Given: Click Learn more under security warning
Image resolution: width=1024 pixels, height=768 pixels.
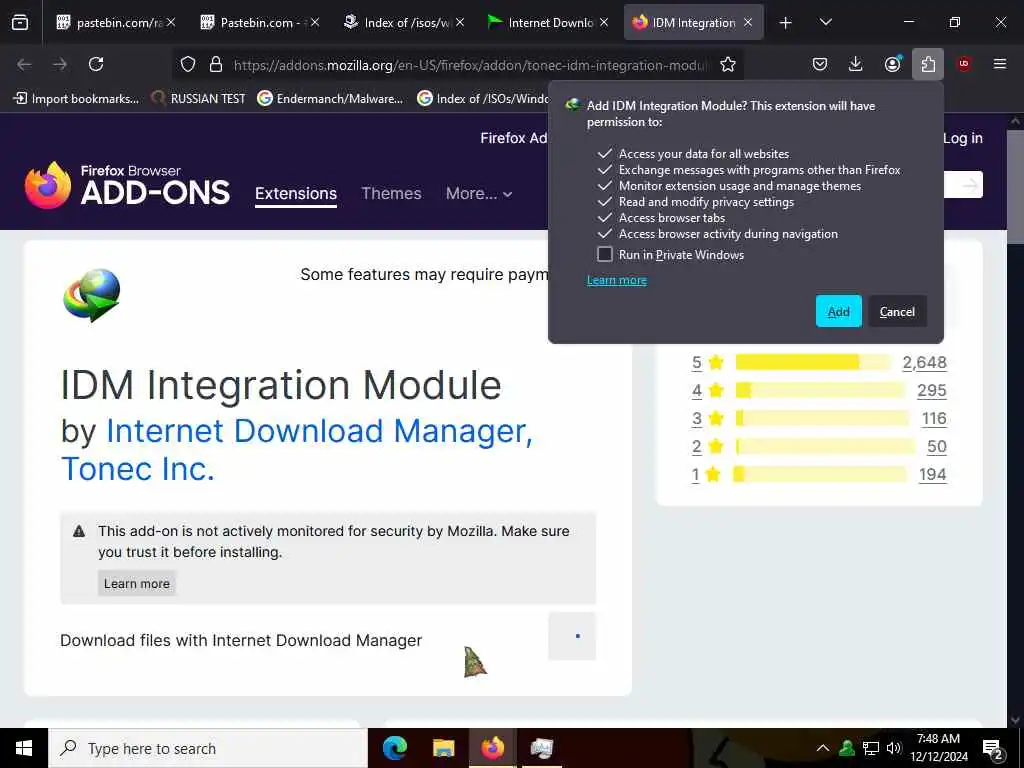Looking at the screenshot, I should 136,583.
